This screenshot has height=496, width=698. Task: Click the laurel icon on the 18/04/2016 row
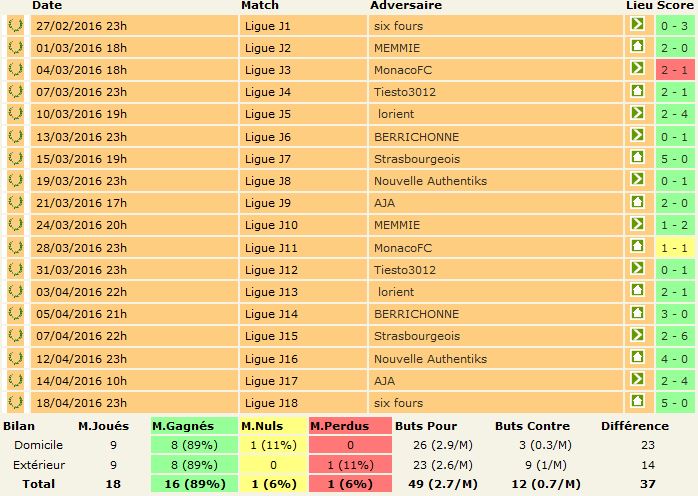(x=15, y=402)
